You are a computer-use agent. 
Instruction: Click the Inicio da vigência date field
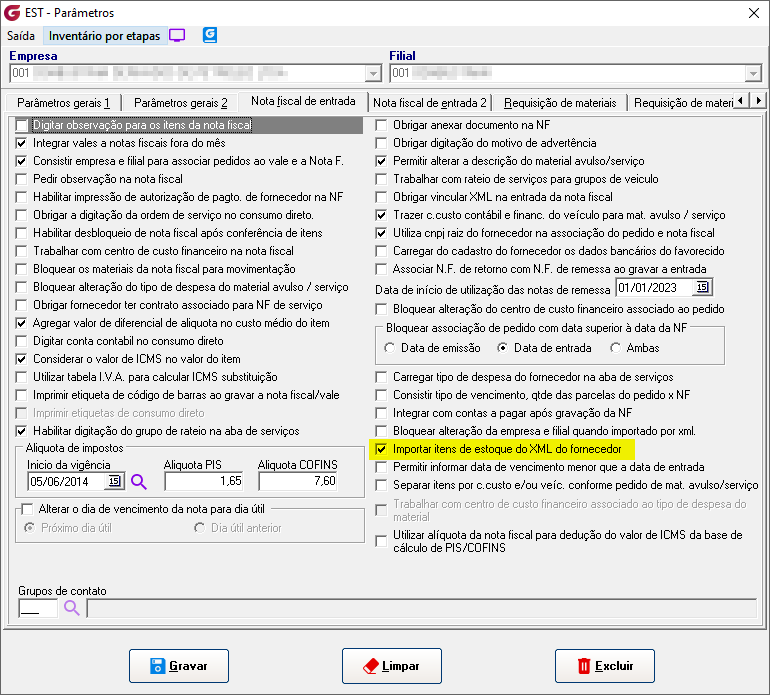click(x=66, y=481)
